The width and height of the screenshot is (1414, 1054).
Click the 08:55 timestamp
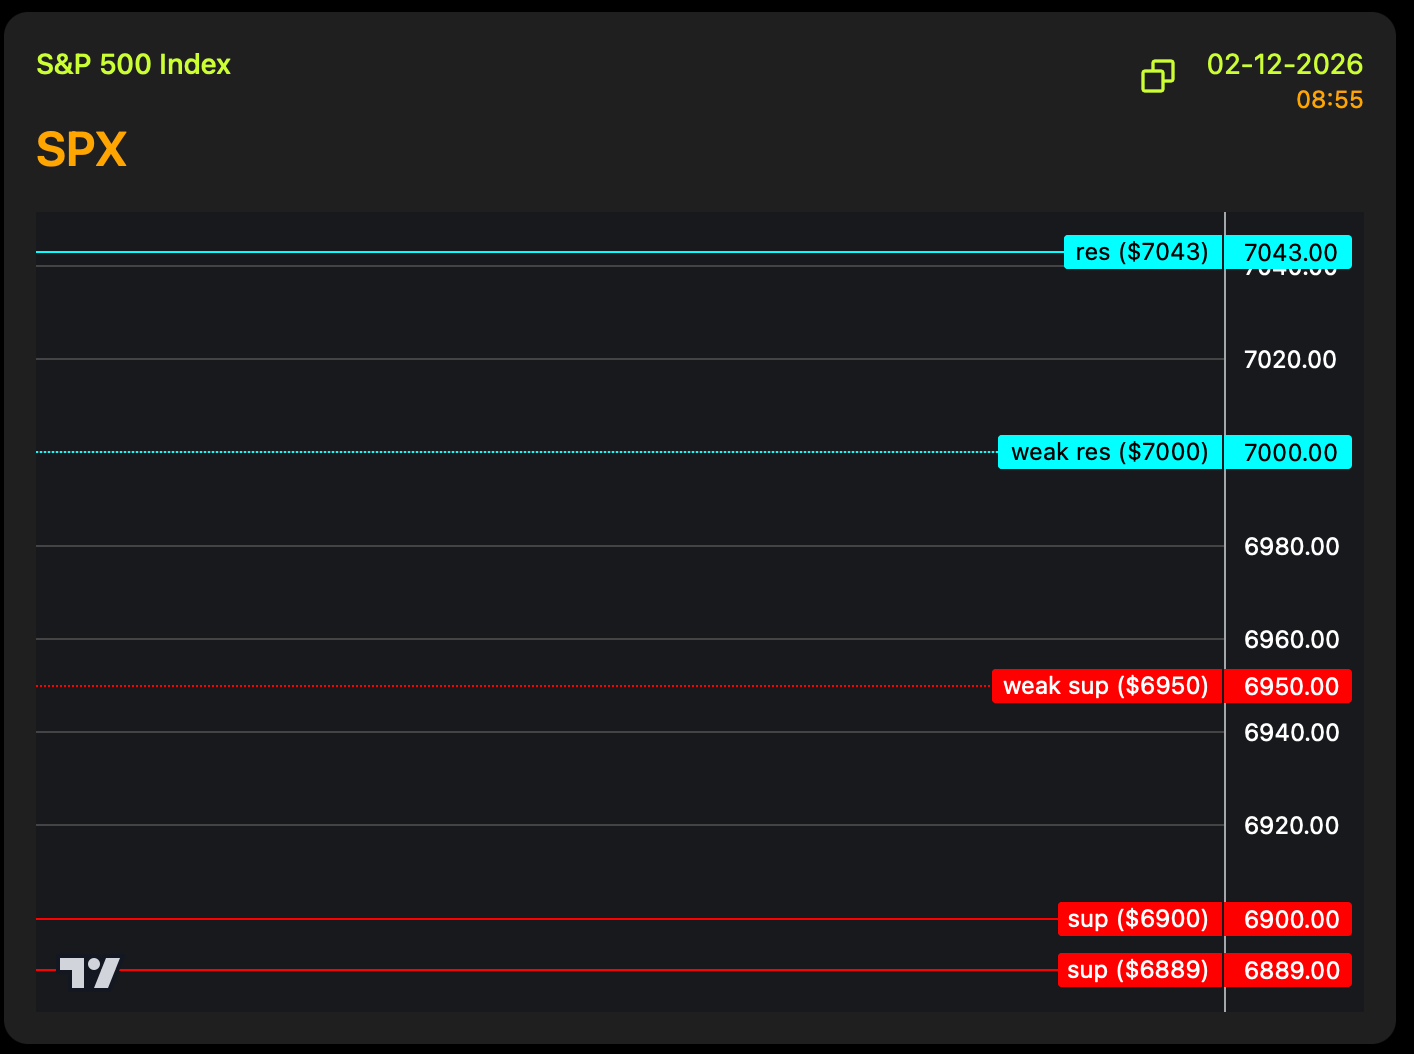(1329, 100)
